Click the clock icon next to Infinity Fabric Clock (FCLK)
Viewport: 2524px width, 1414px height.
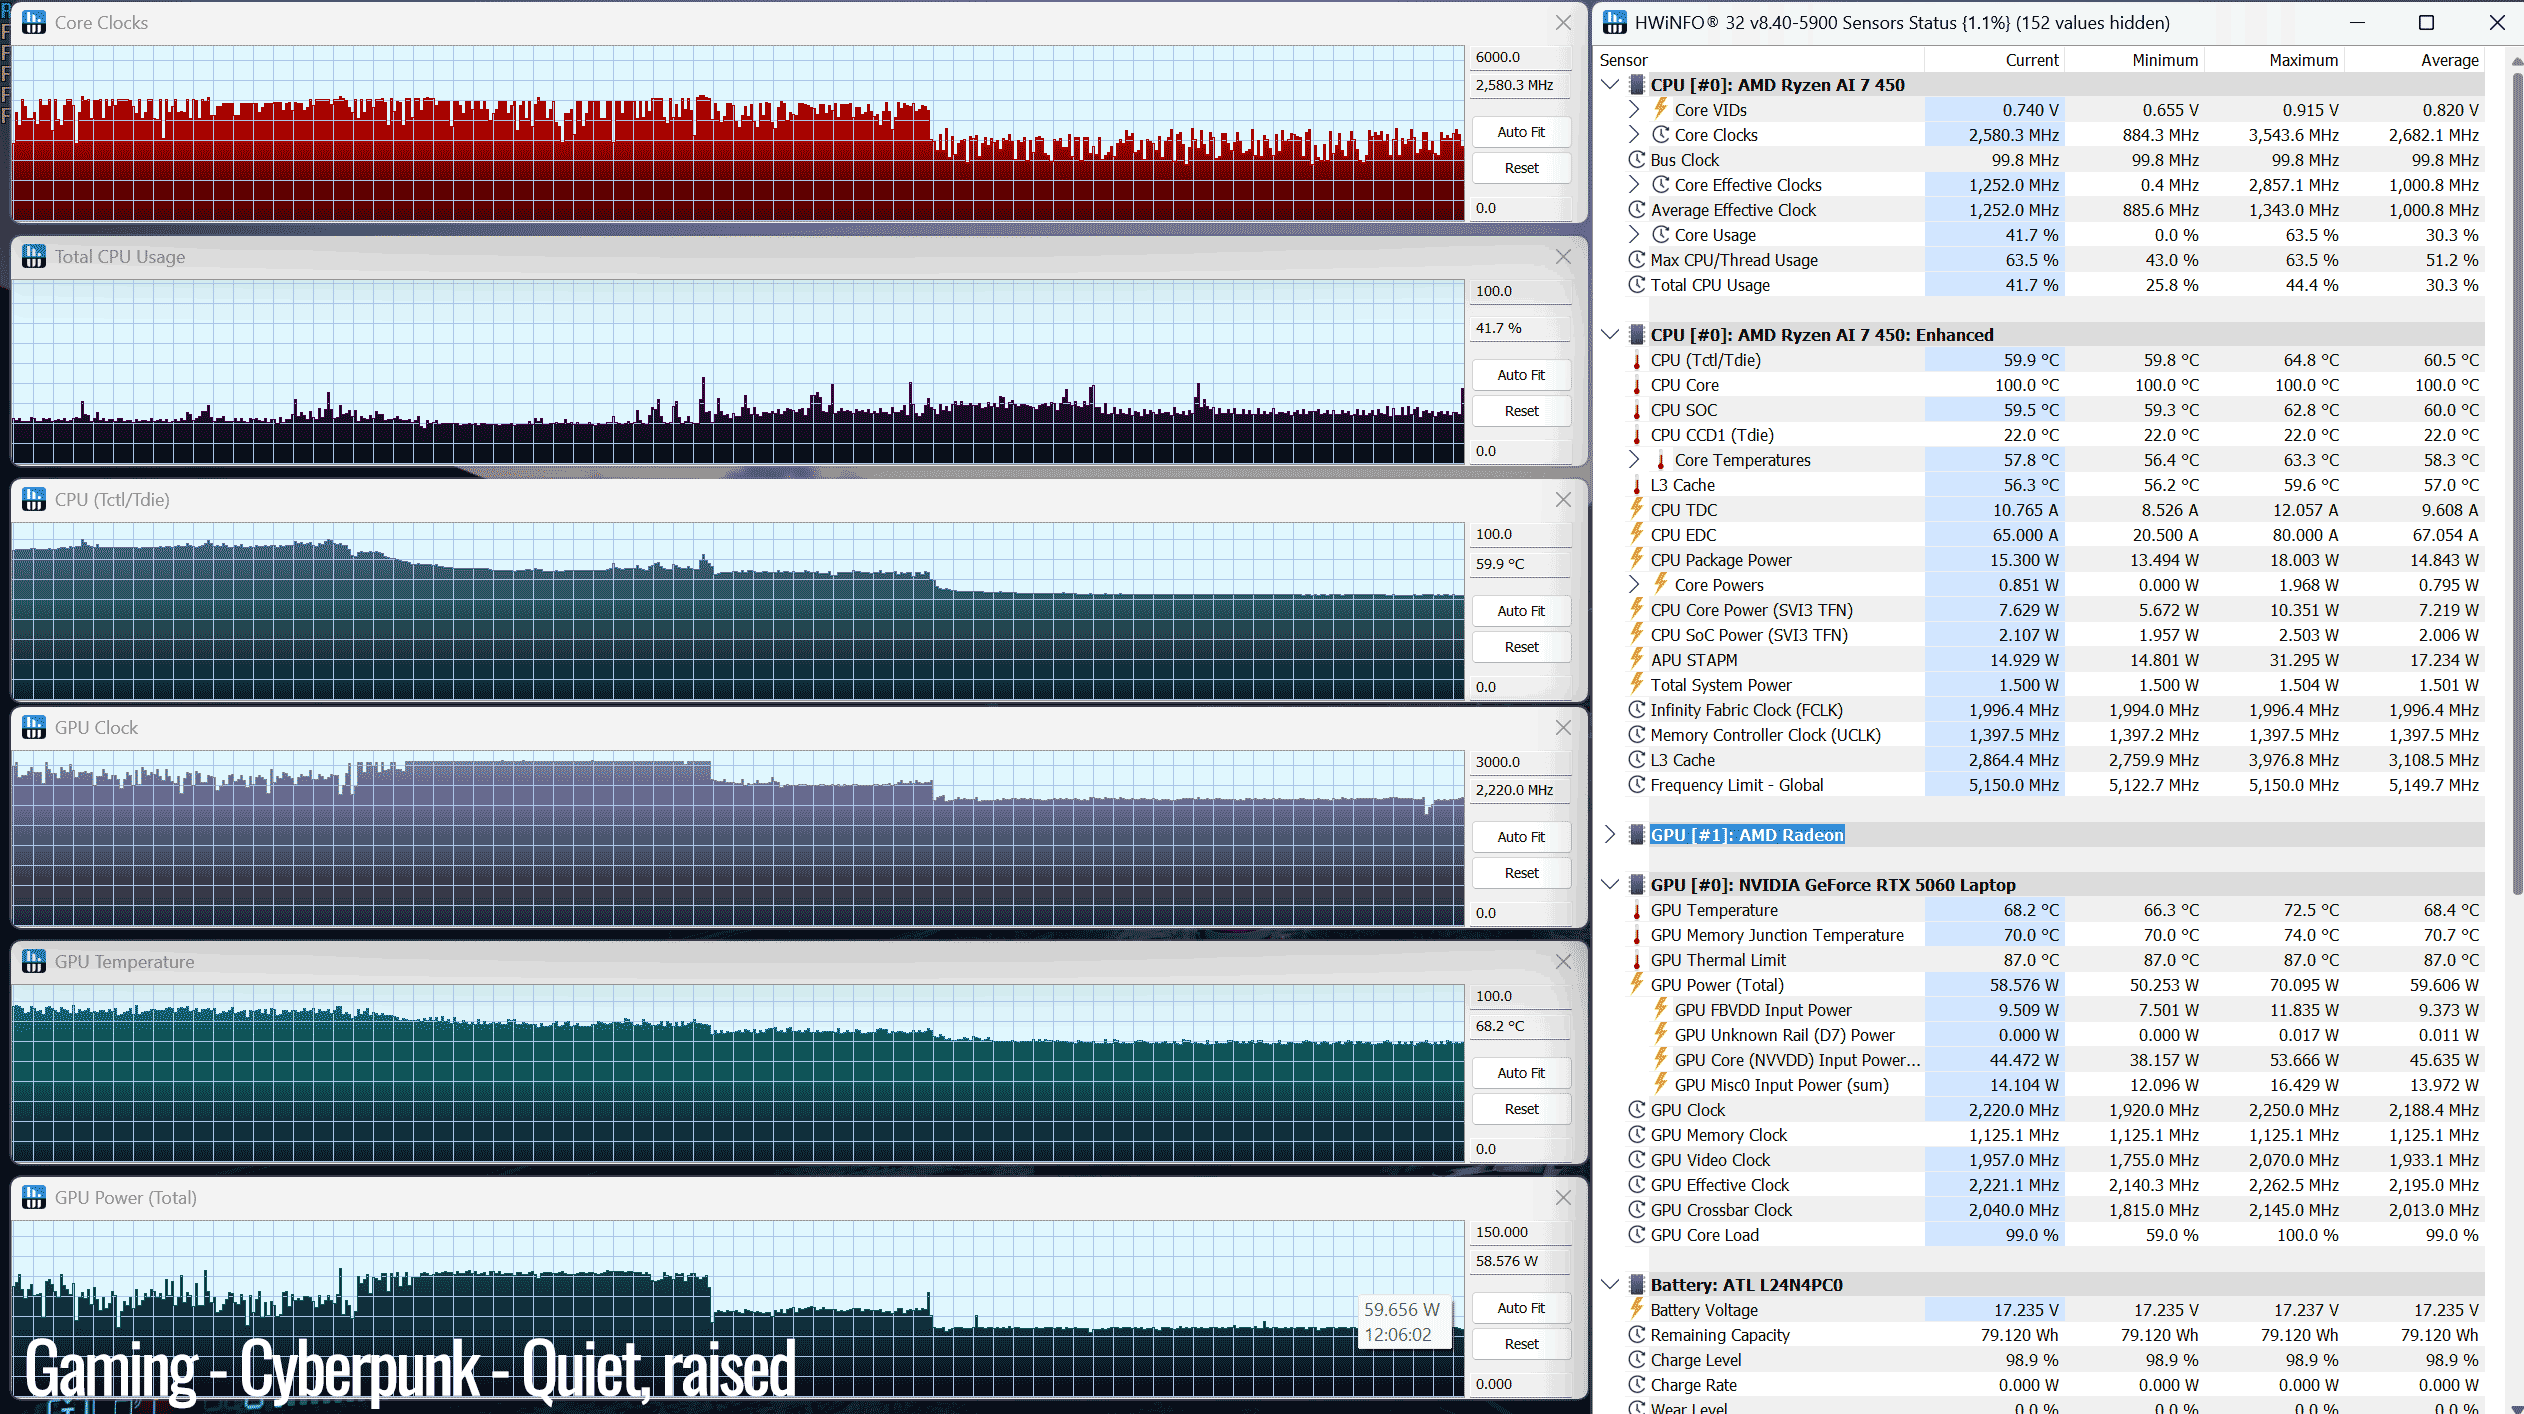(1637, 710)
